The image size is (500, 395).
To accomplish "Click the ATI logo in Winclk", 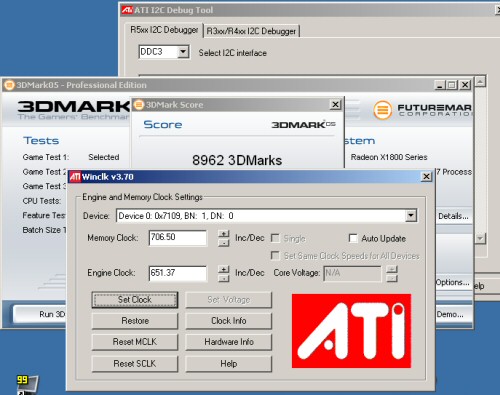I will pyautogui.click(x=351, y=331).
